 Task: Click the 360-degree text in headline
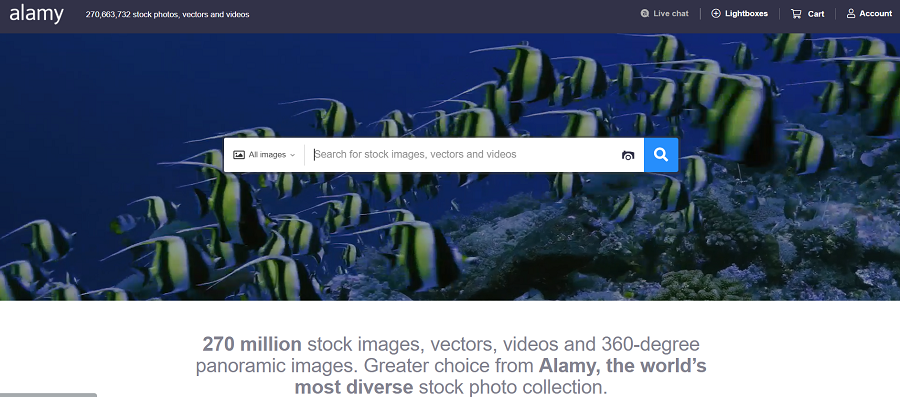(x=650, y=345)
